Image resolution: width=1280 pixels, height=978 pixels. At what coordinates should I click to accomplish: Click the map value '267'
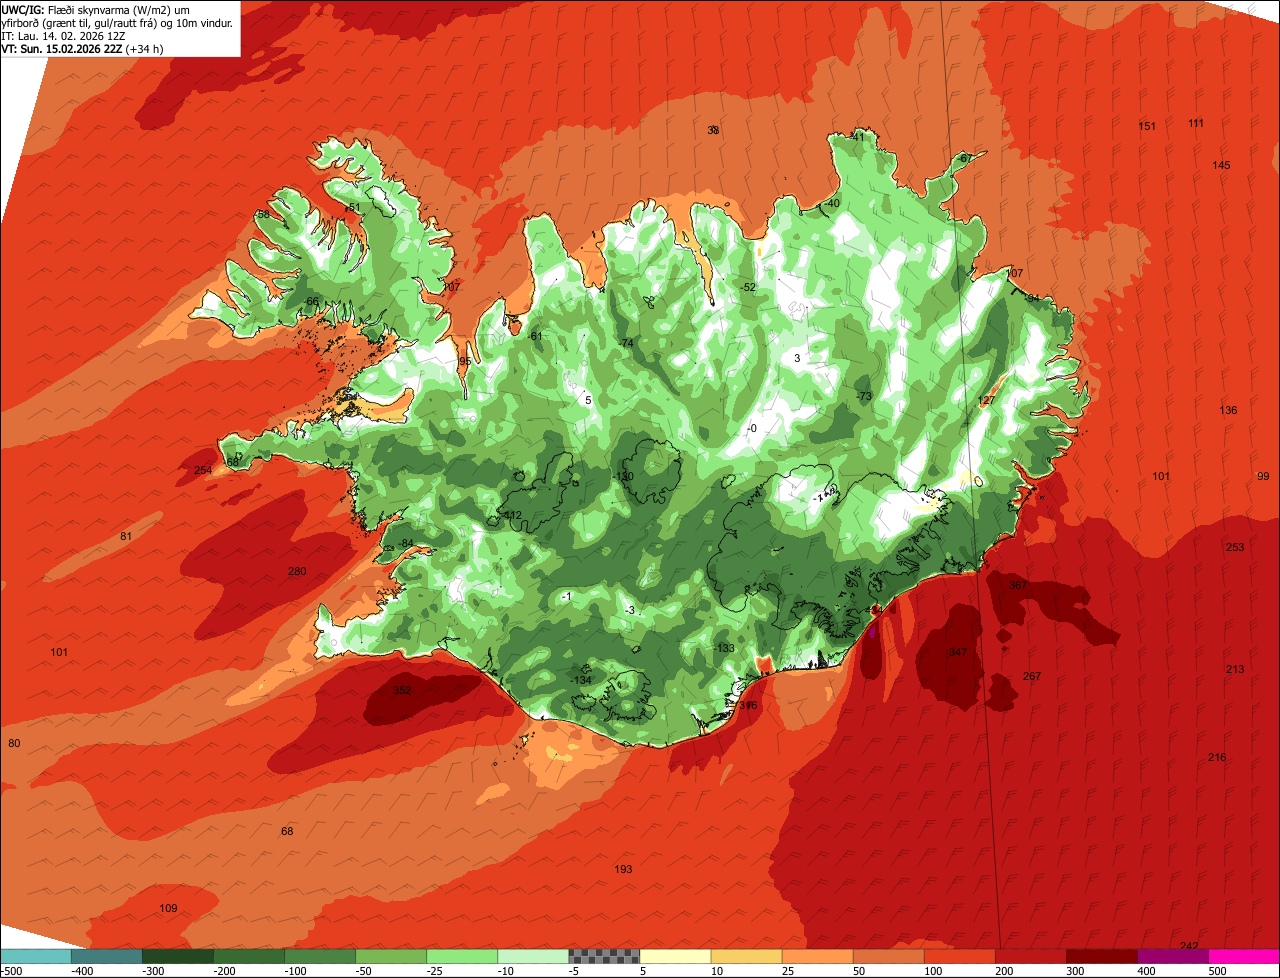pyautogui.click(x=1032, y=676)
